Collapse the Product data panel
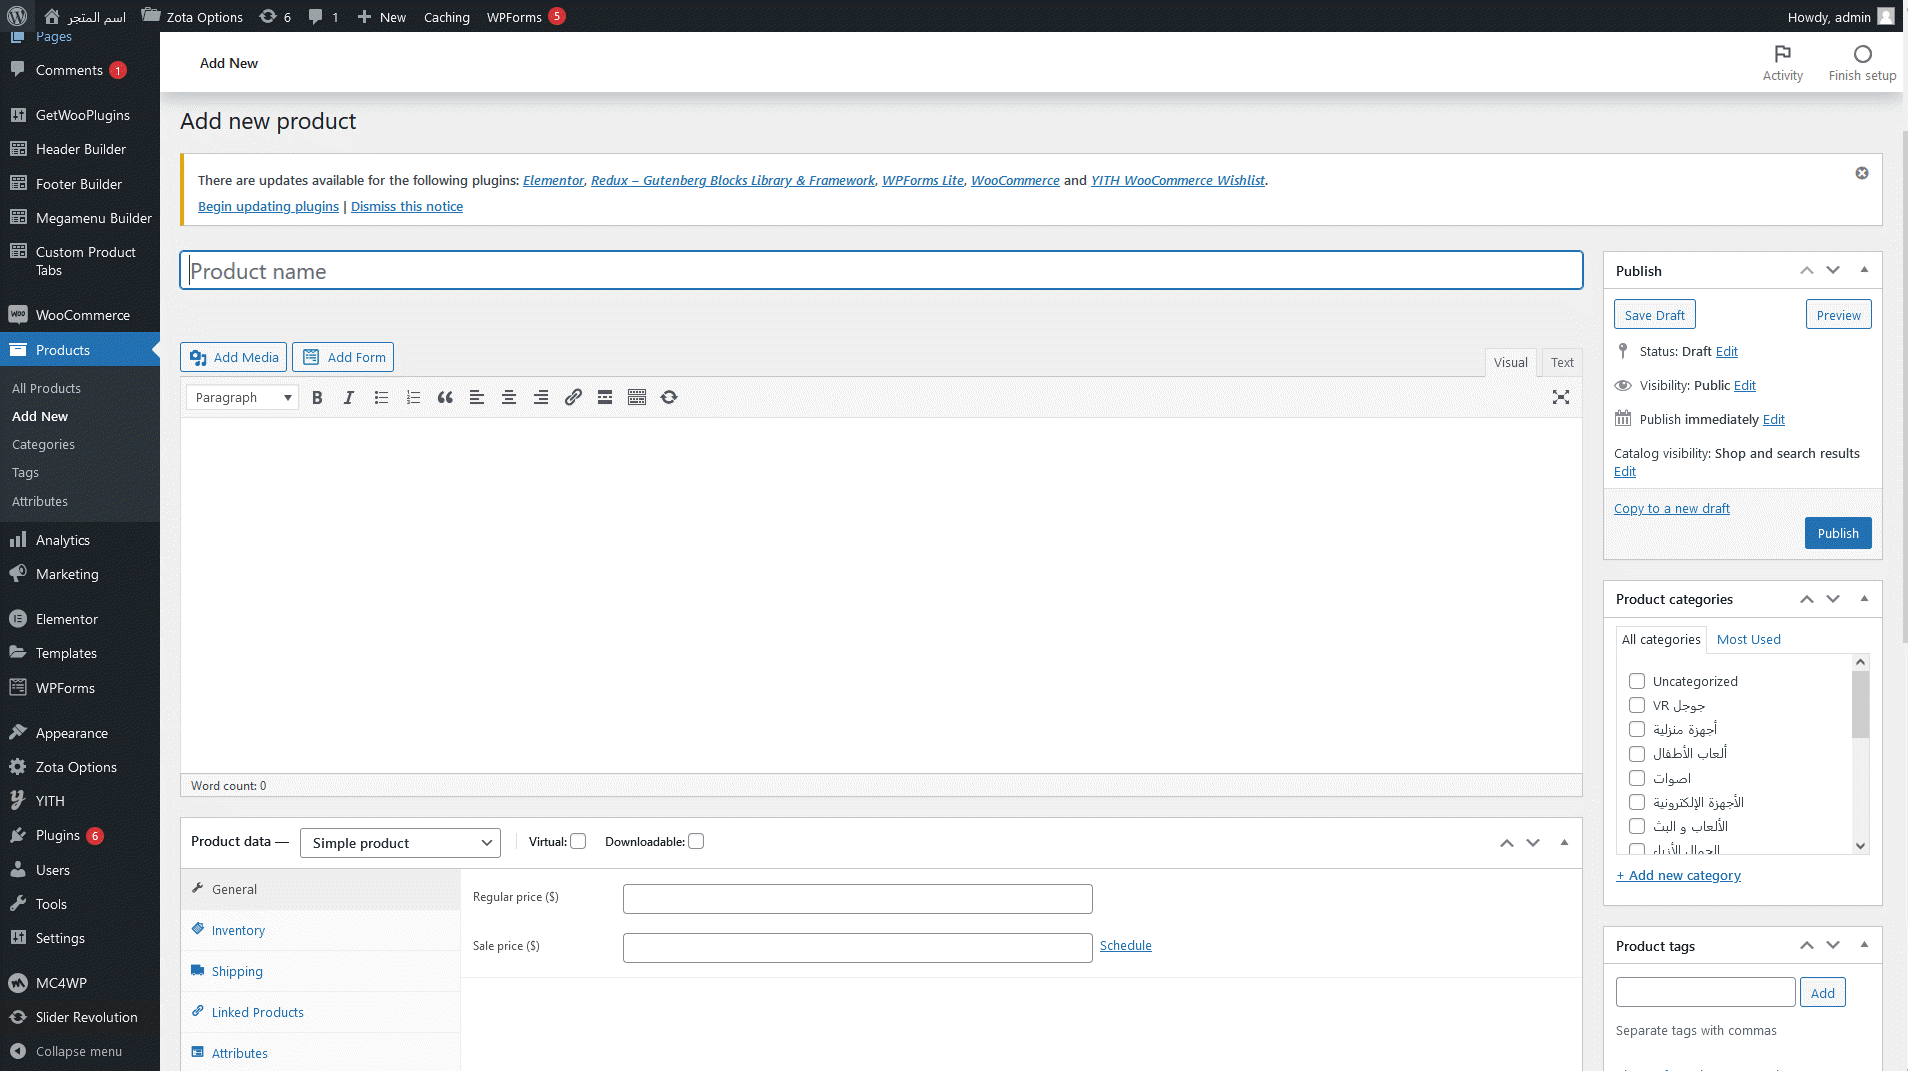 pos(1564,843)
